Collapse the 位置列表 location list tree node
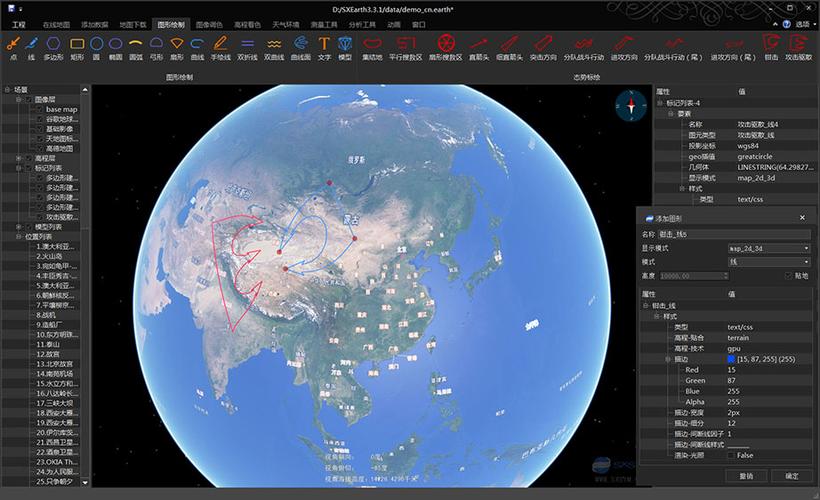The height and width of the screenshot is (500, 820). 19,236
